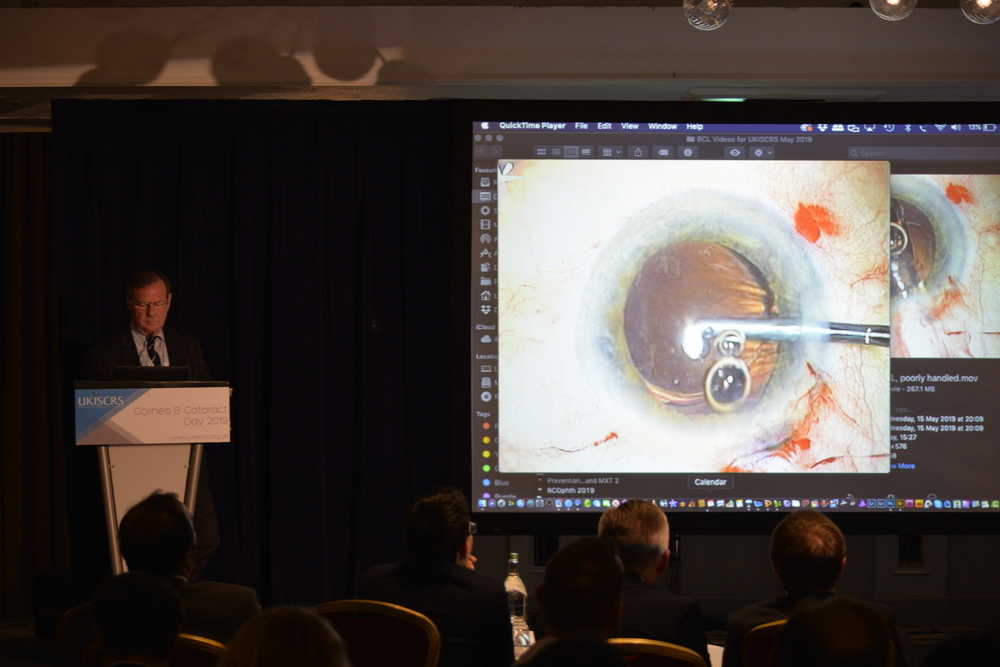
Task: Open the Edit menu
Action: 604,126
